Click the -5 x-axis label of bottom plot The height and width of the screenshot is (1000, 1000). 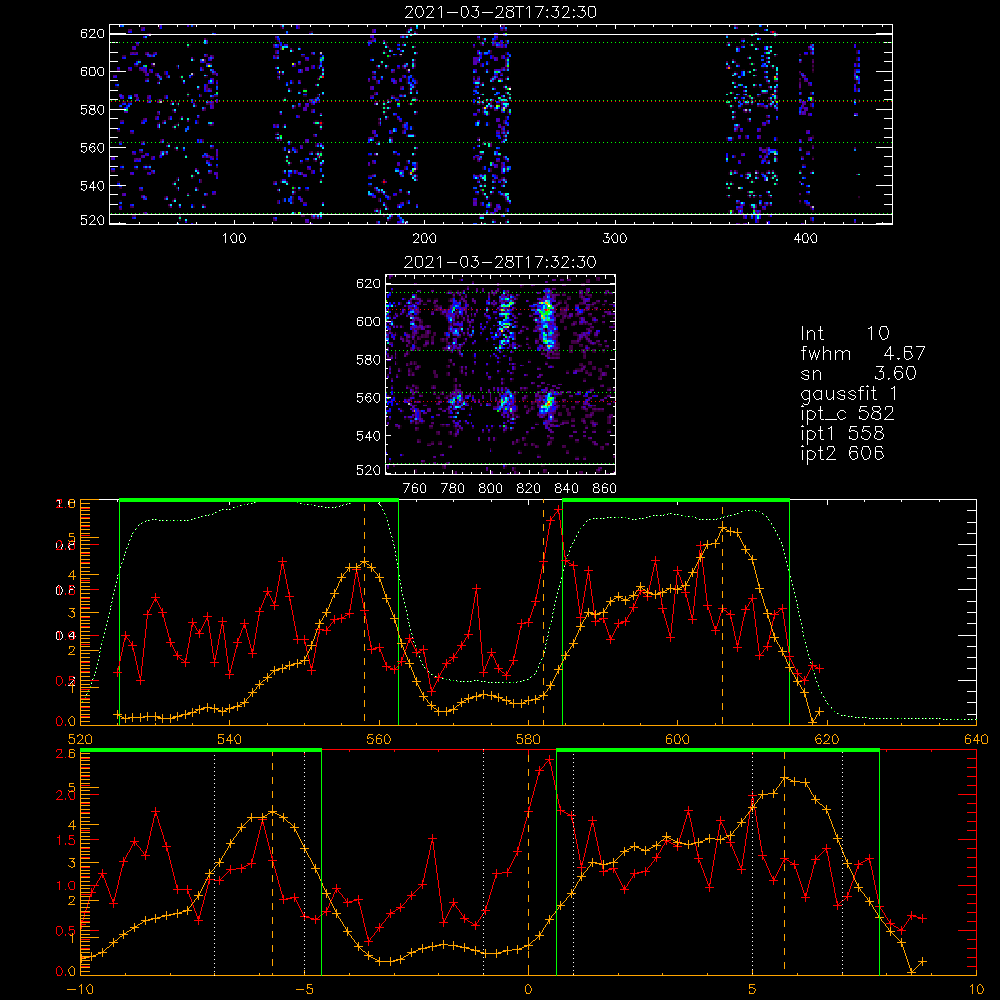click(304, 990)
